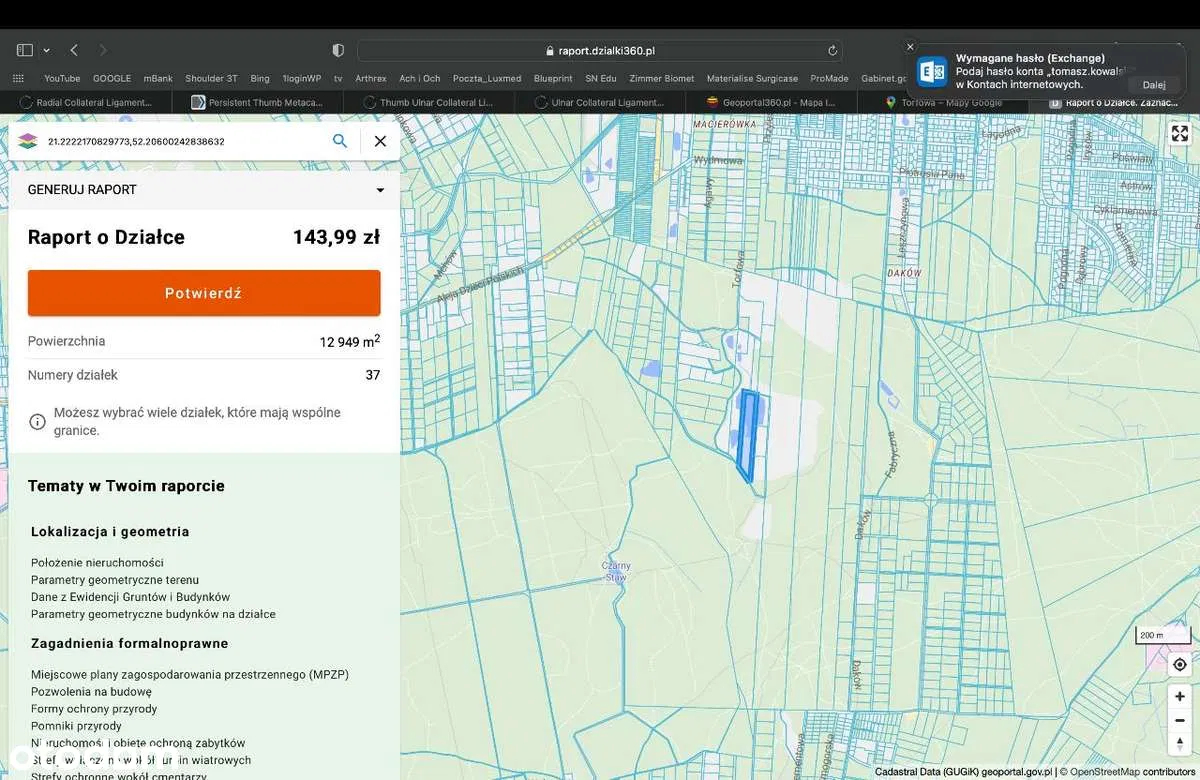Image resolution: width=1200 pixels, height=780 pixels.
Task: Center map on my location
Action: tap(1180, 665)
